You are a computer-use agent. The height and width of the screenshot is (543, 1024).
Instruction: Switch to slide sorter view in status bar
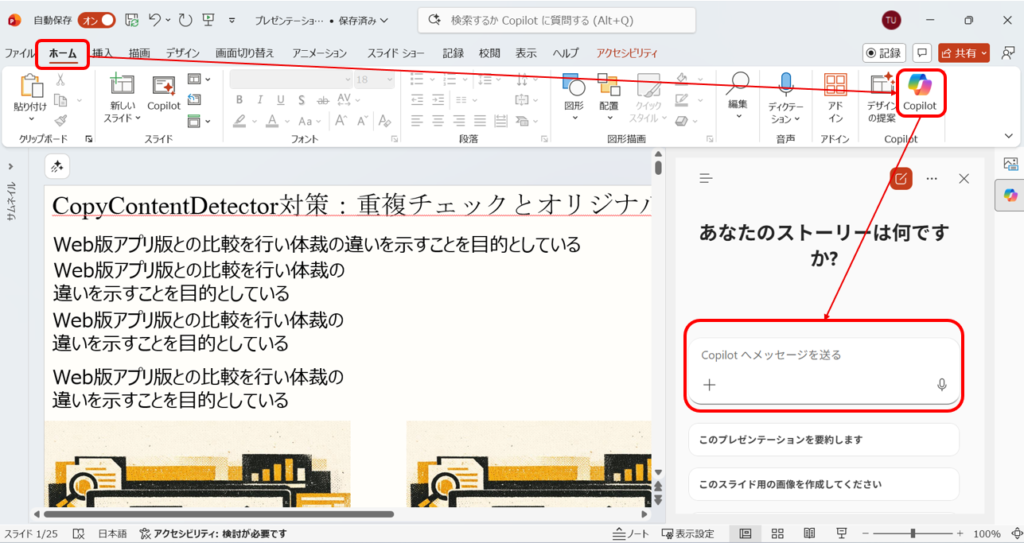pyautogui.click(x=777, y=533)
